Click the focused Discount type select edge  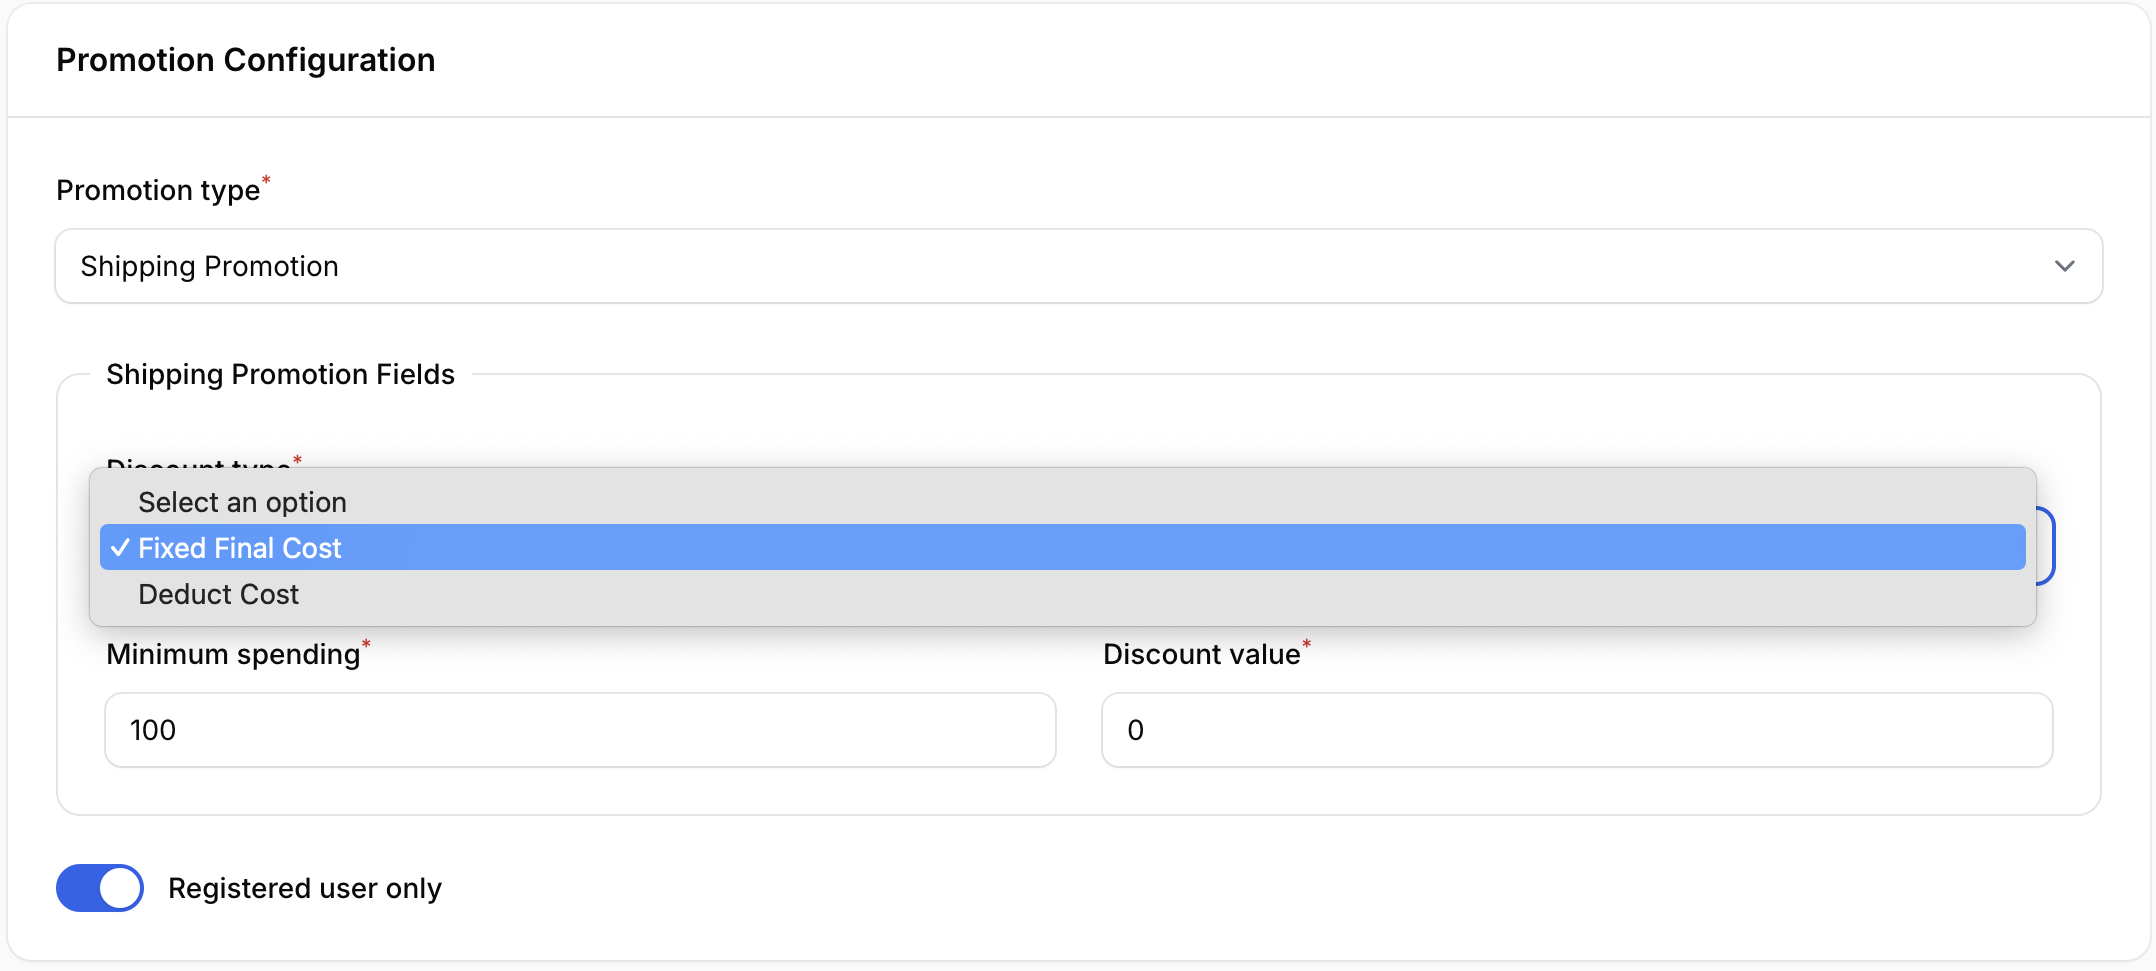tap(2046, 546)
